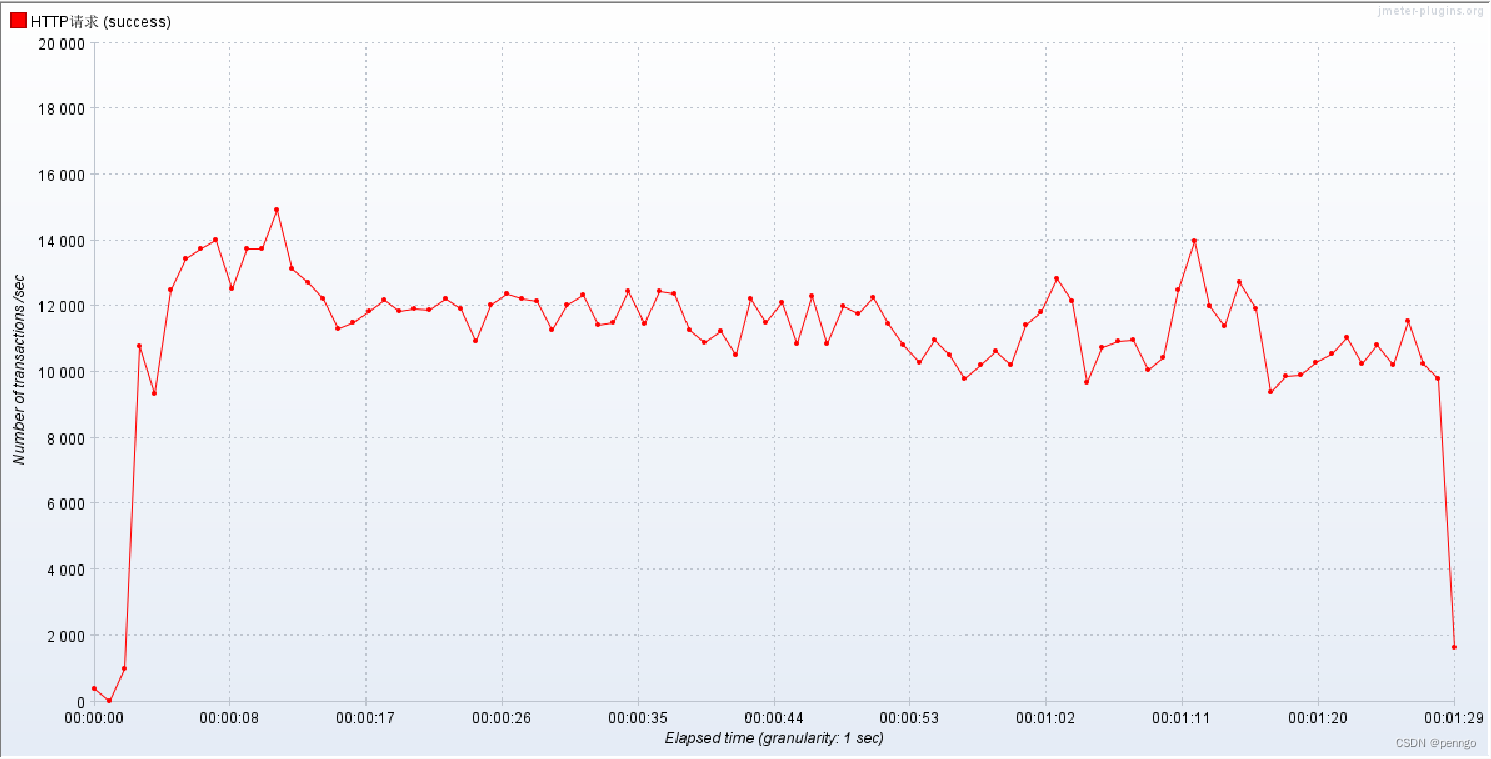
Task: Click the Number of transactions /sec axis title
Action: pos(19,372)
